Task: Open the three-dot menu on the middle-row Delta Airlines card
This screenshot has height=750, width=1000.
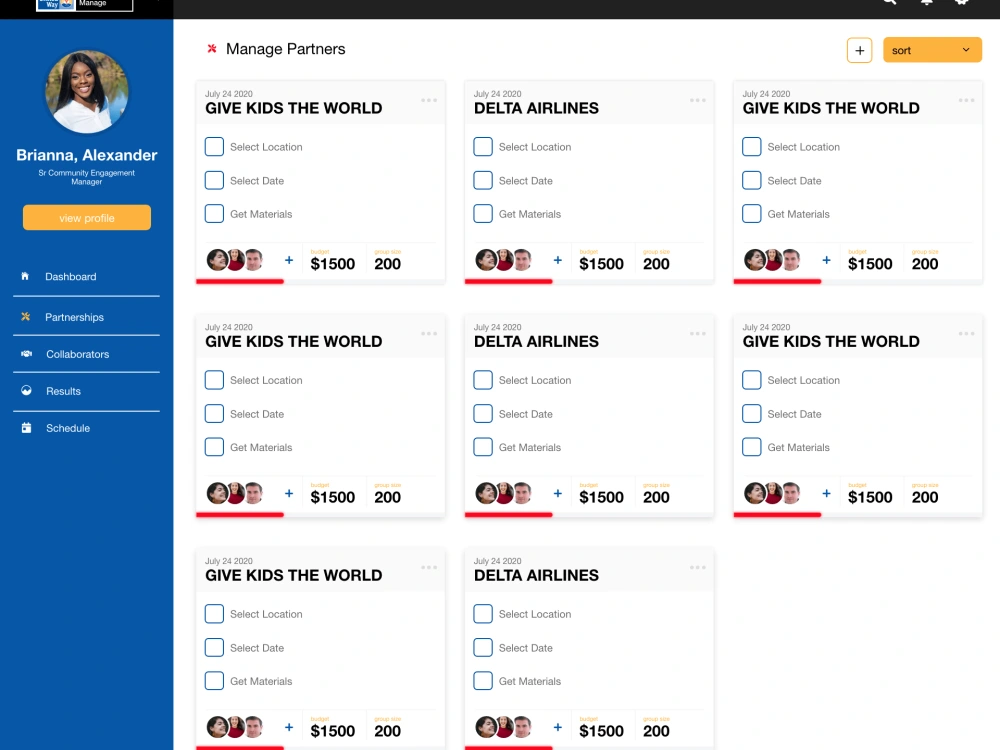Action: [x=698, y=334]
